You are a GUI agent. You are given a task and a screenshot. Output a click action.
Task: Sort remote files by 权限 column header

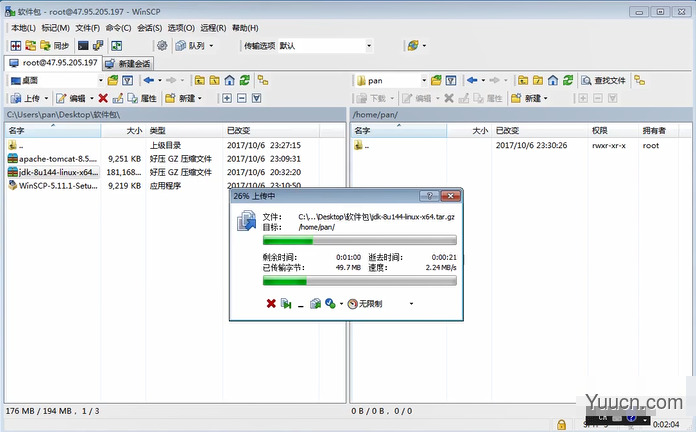click(613, 131)
